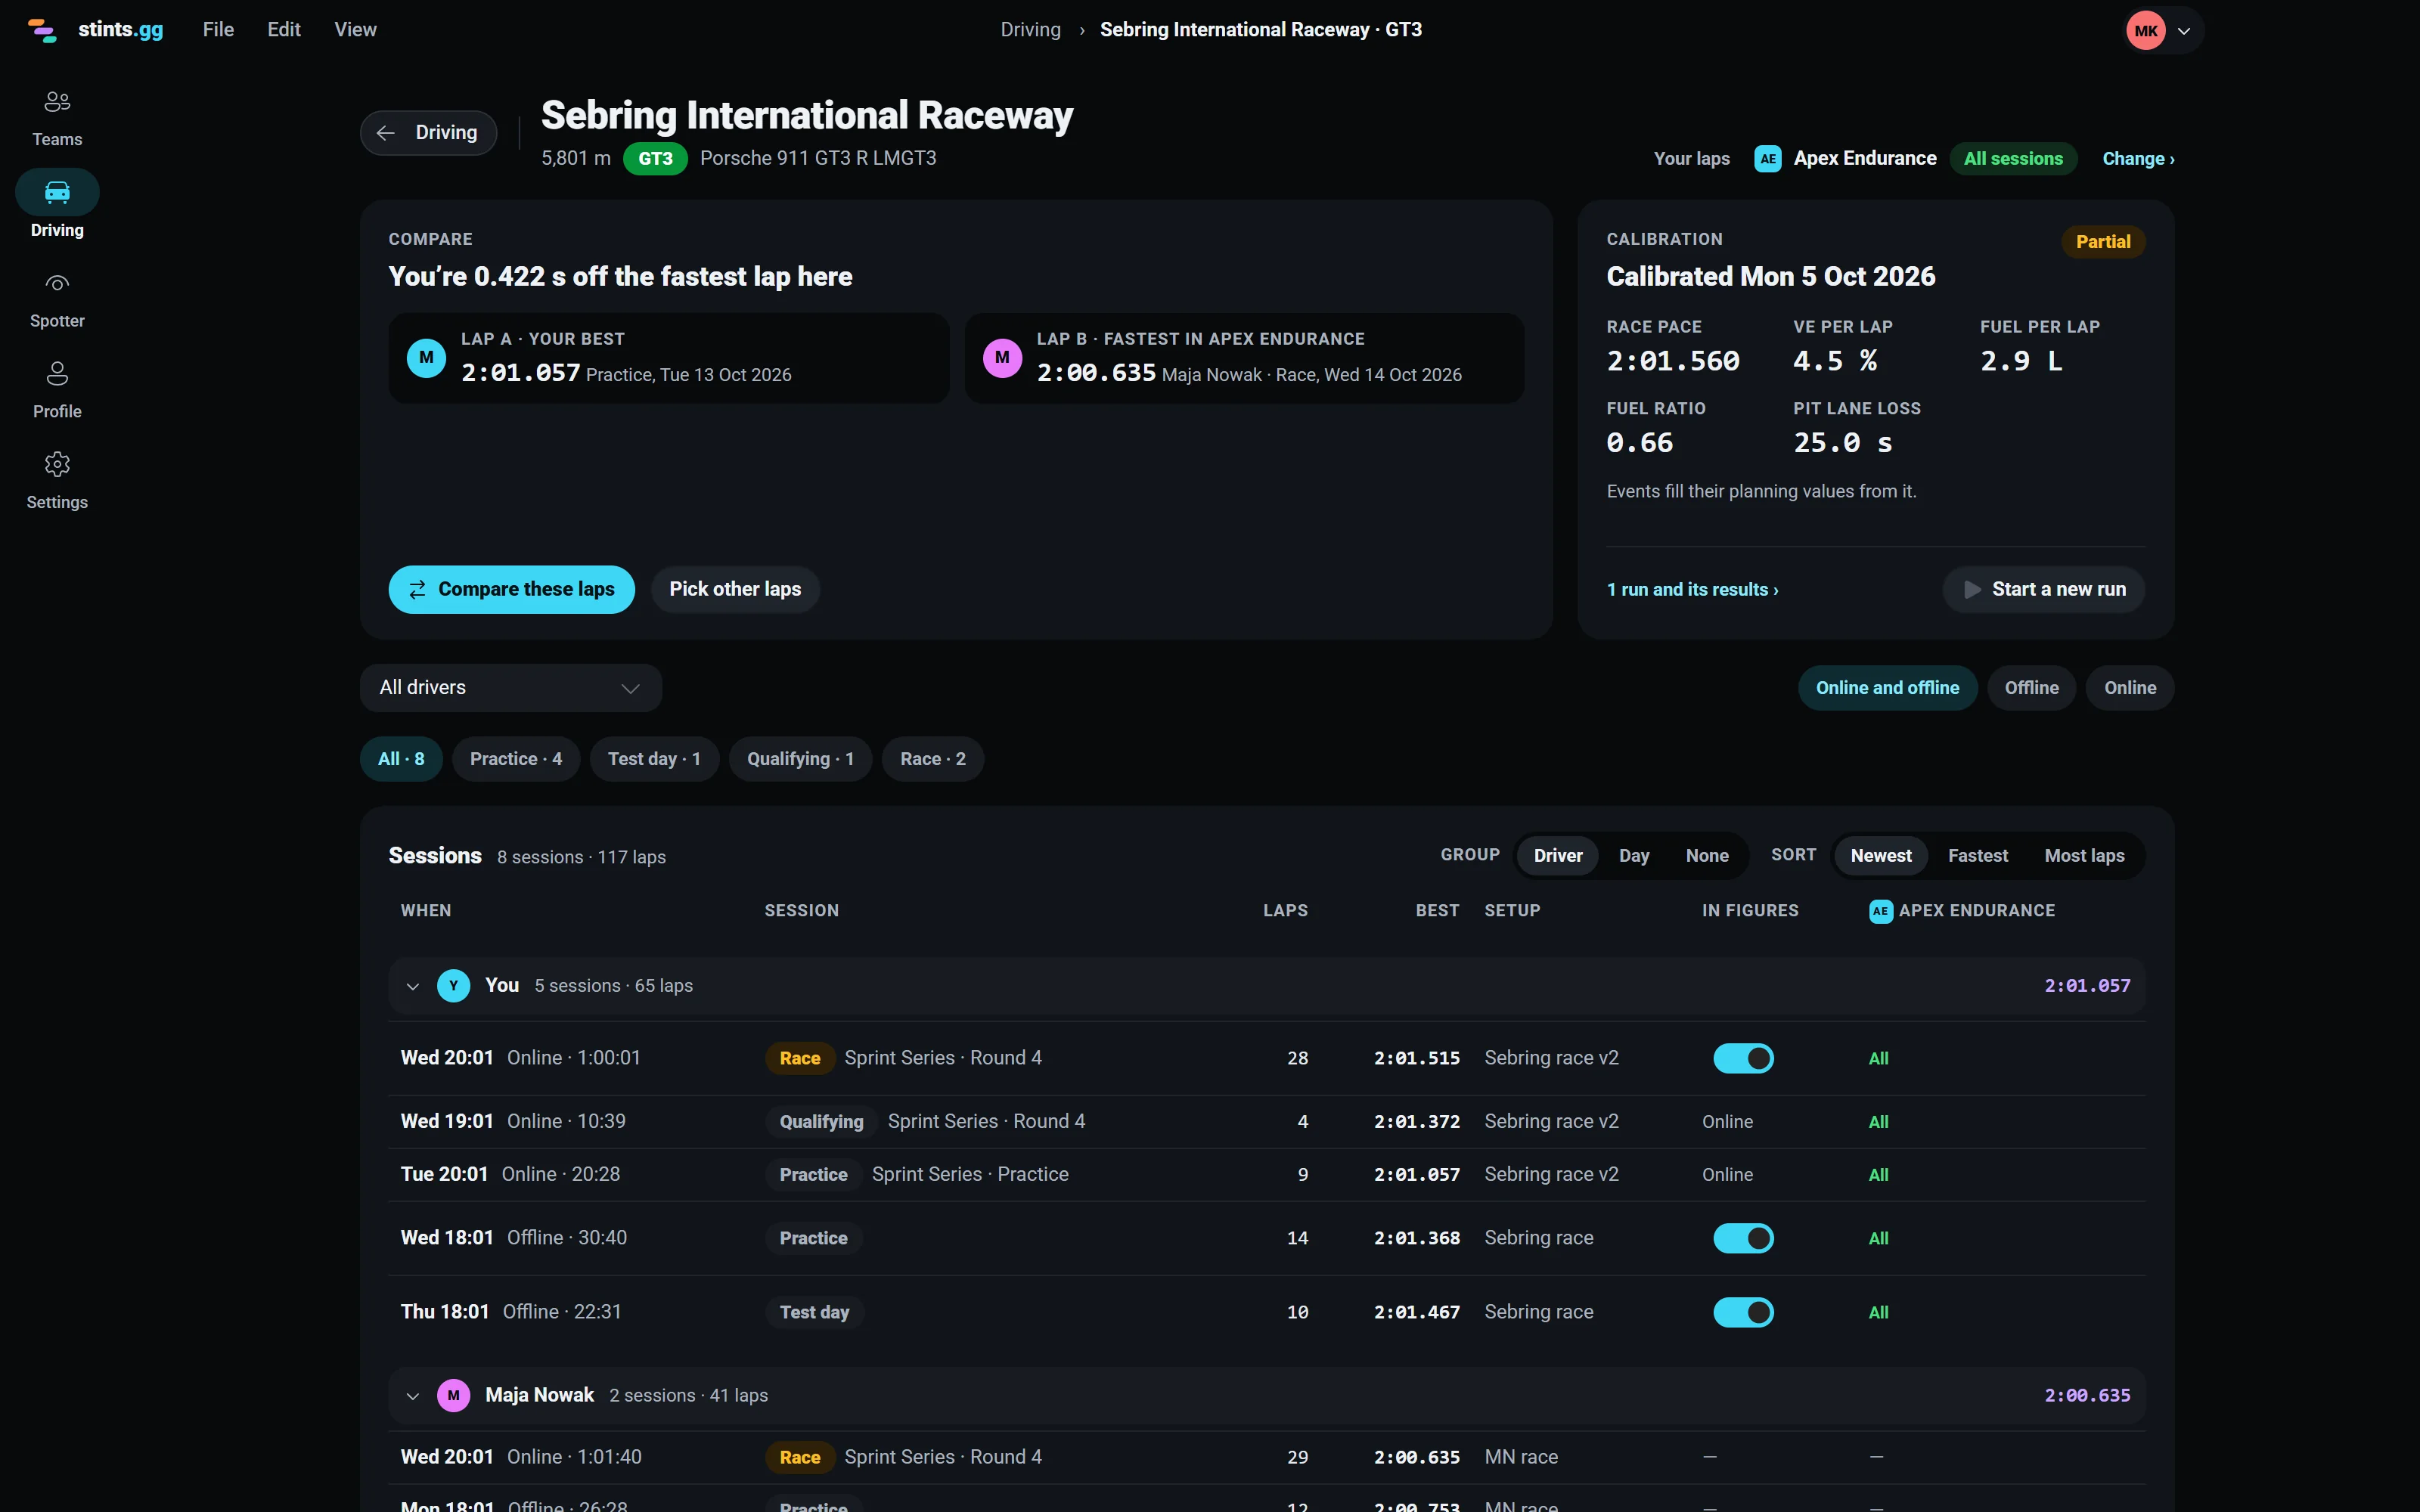This screenshot has width=2420, height=1512.
Task: Open the All drivers dropdown
Action: [x=510, y=688]
